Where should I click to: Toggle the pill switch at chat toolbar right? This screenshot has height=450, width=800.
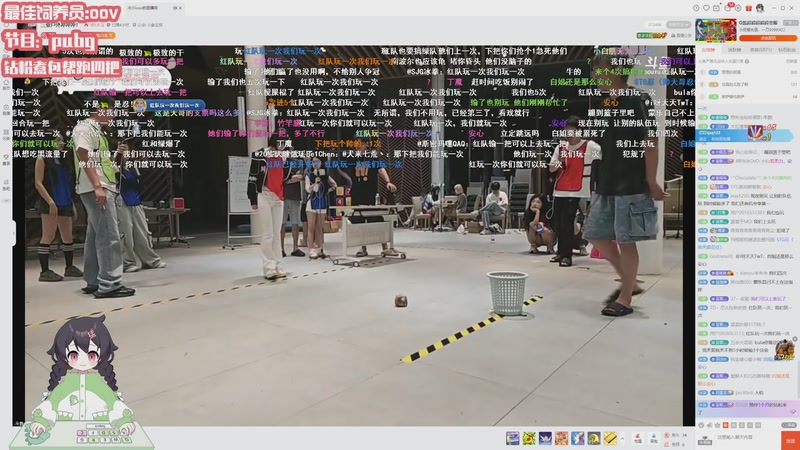pos(789,425)
